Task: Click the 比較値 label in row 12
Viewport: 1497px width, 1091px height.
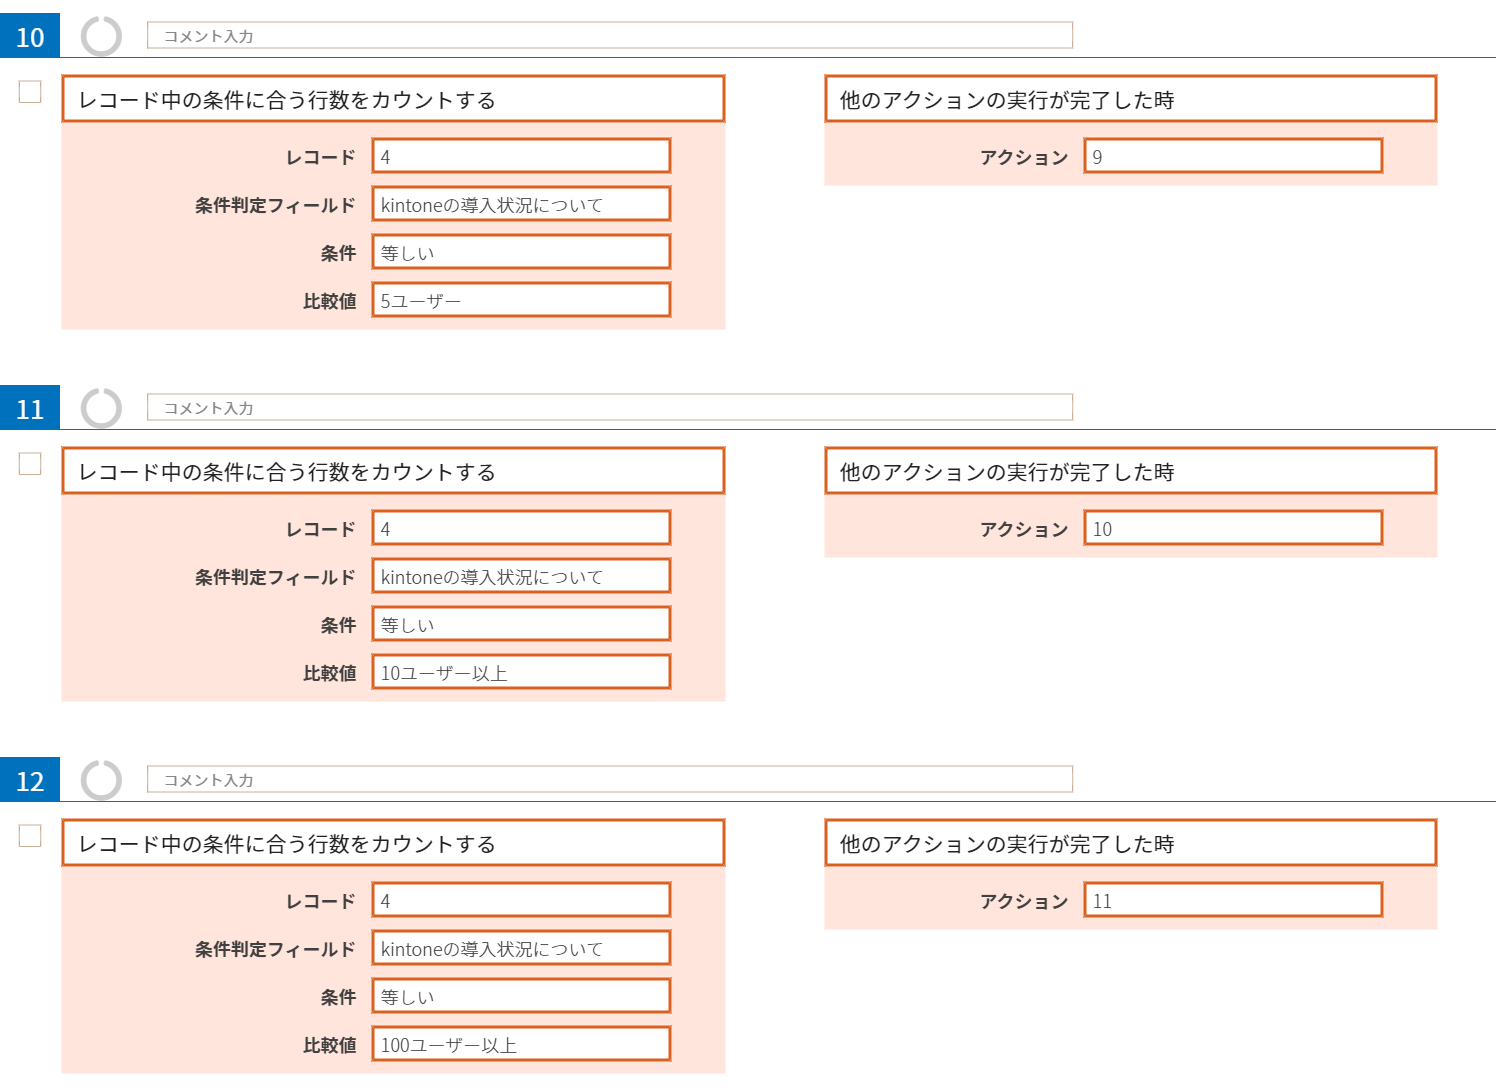Action: [329, 1045]
